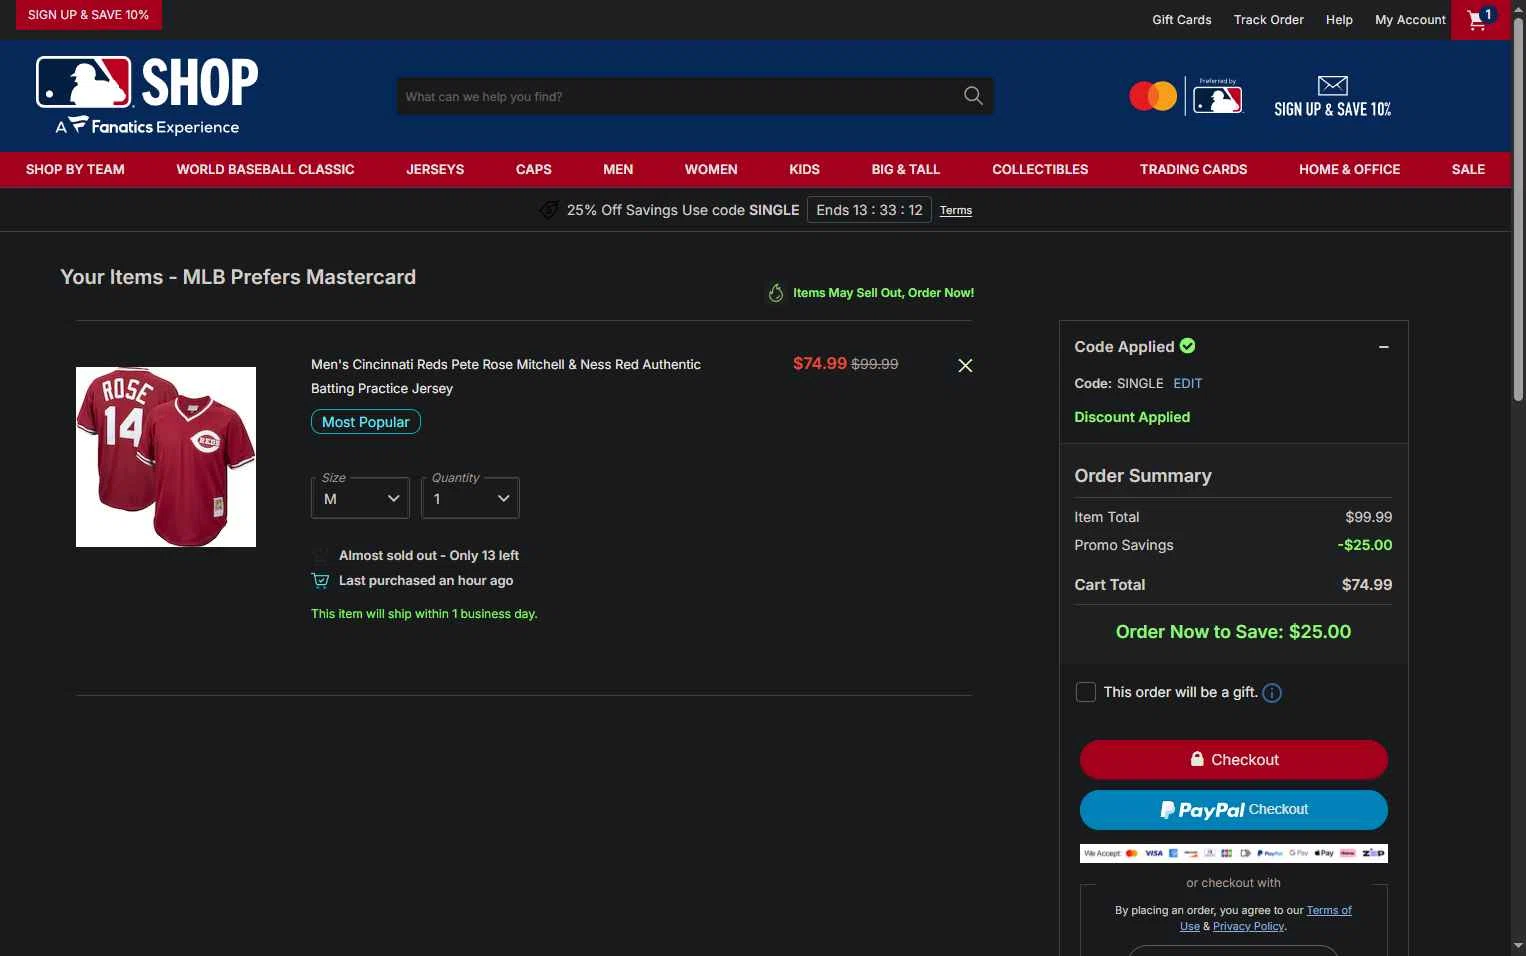
Task: Remove Pete Rose jersey with X icon
Action: [965, 366]
